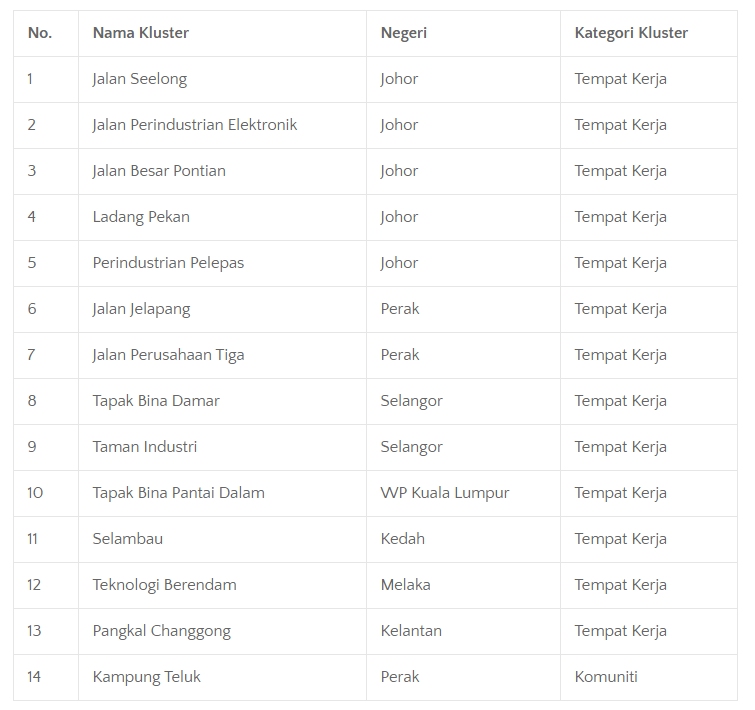Select the "Jalan Jelapang" cluster cell
This screenshot has width=755, height=710.
click(141, 309)
